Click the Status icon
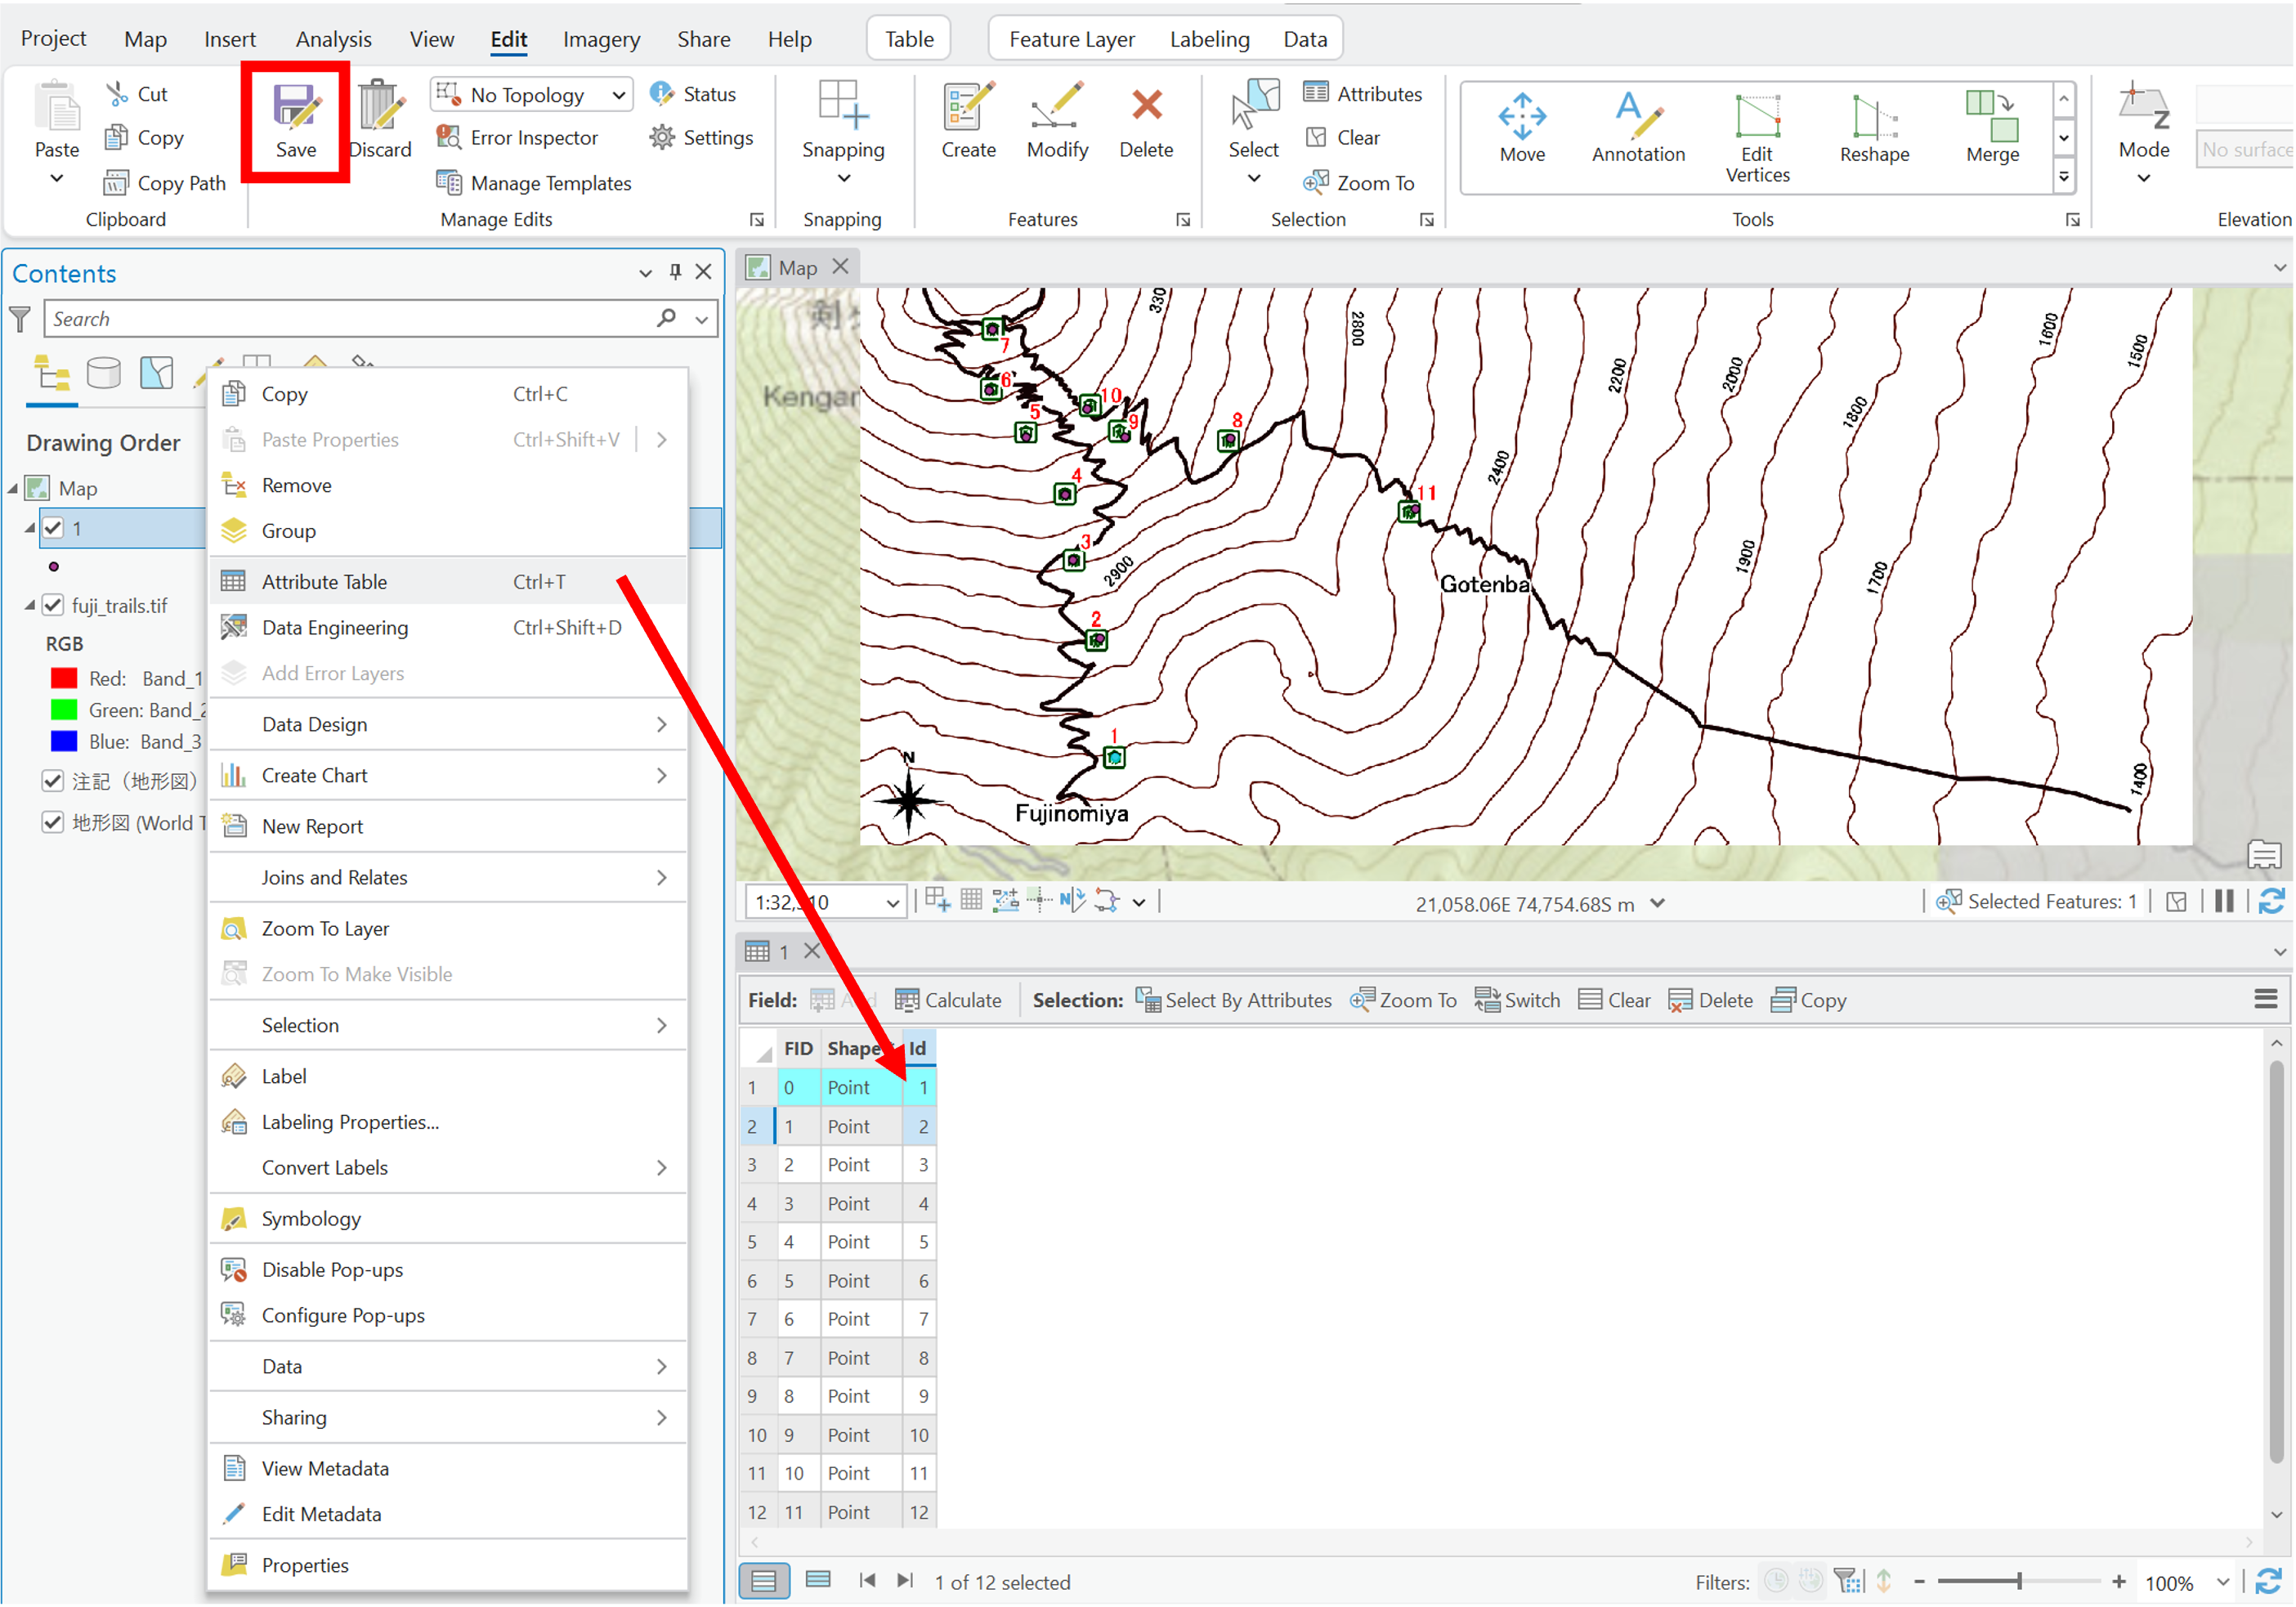2296x1607 pixels. click(661, 94)
